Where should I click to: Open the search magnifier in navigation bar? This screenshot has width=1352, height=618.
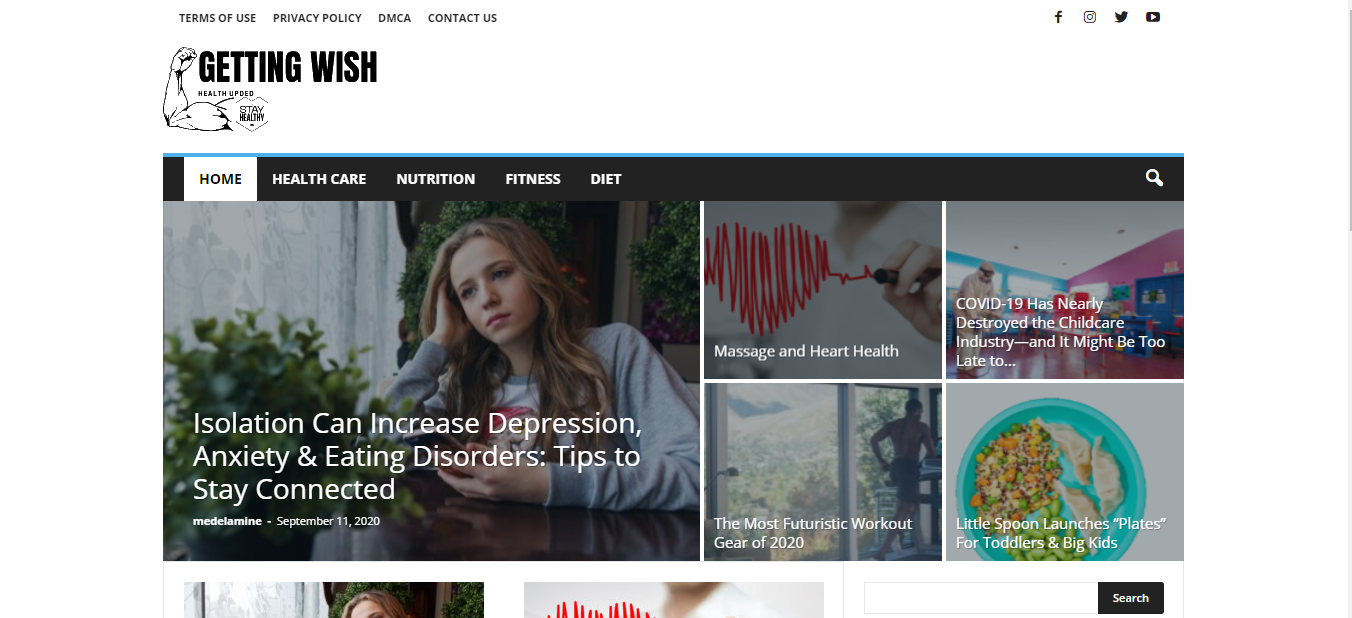coord(1154,178)
